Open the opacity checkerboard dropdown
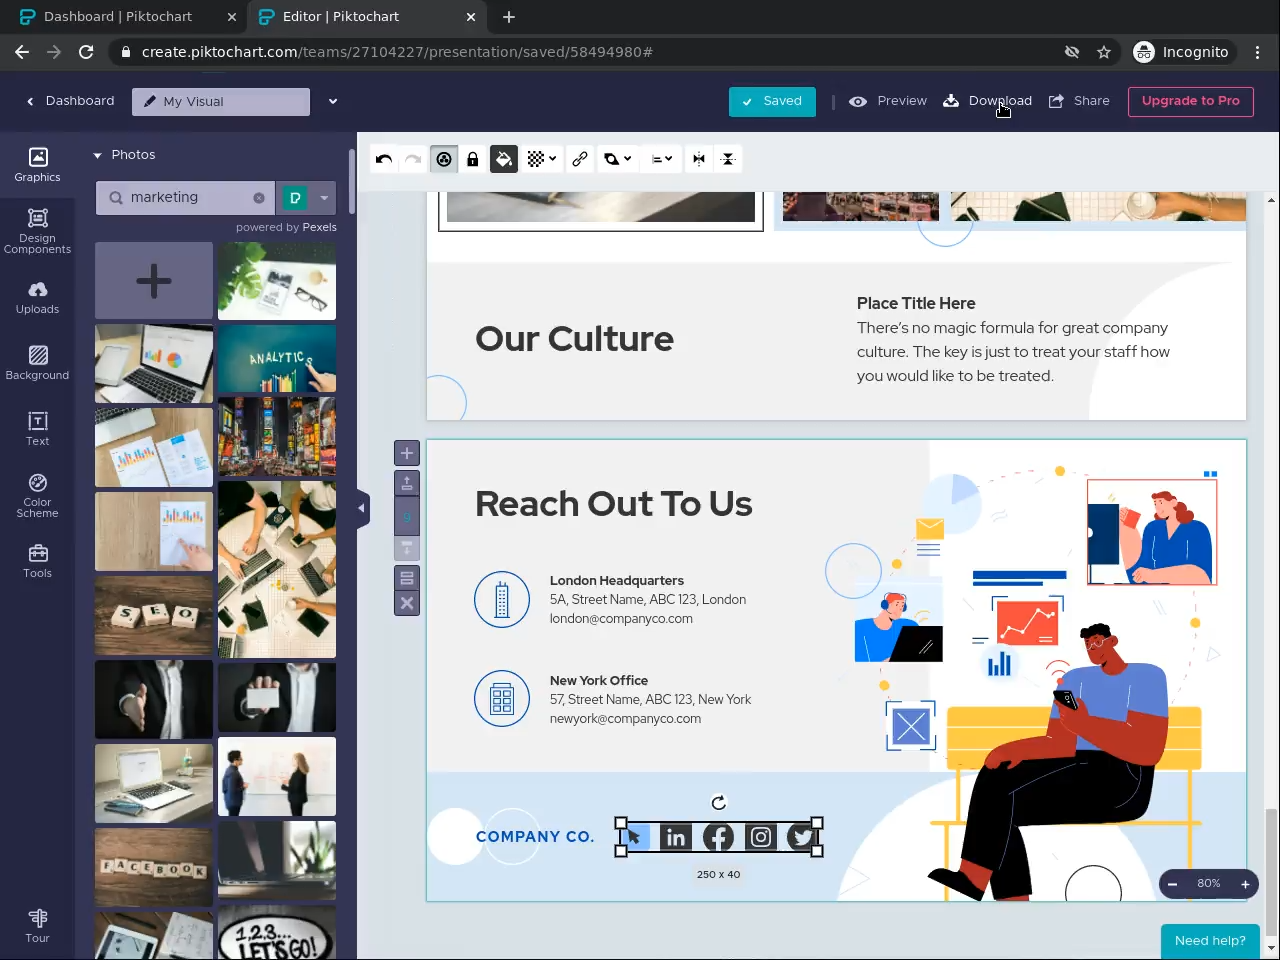The height and width of the screenshot is (960, 1280). (542, 159)
